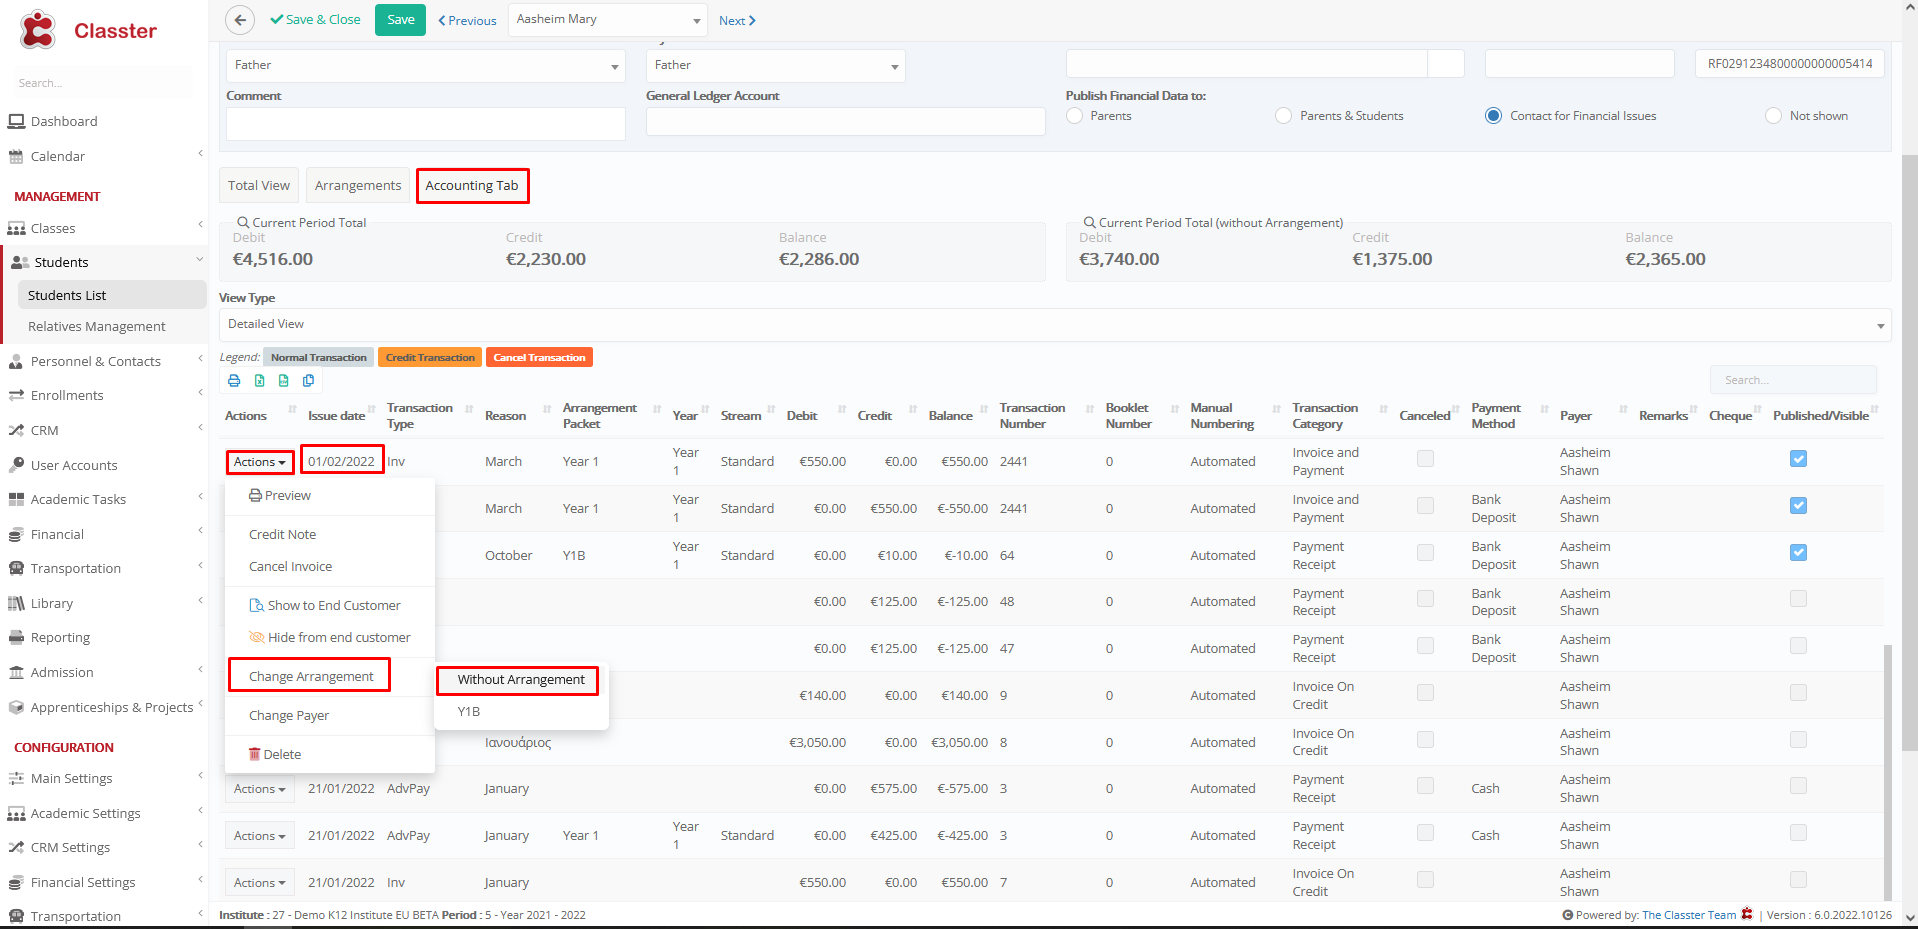Export the table to Excel
Viewport: 1918px width, 929px height.
259,381
